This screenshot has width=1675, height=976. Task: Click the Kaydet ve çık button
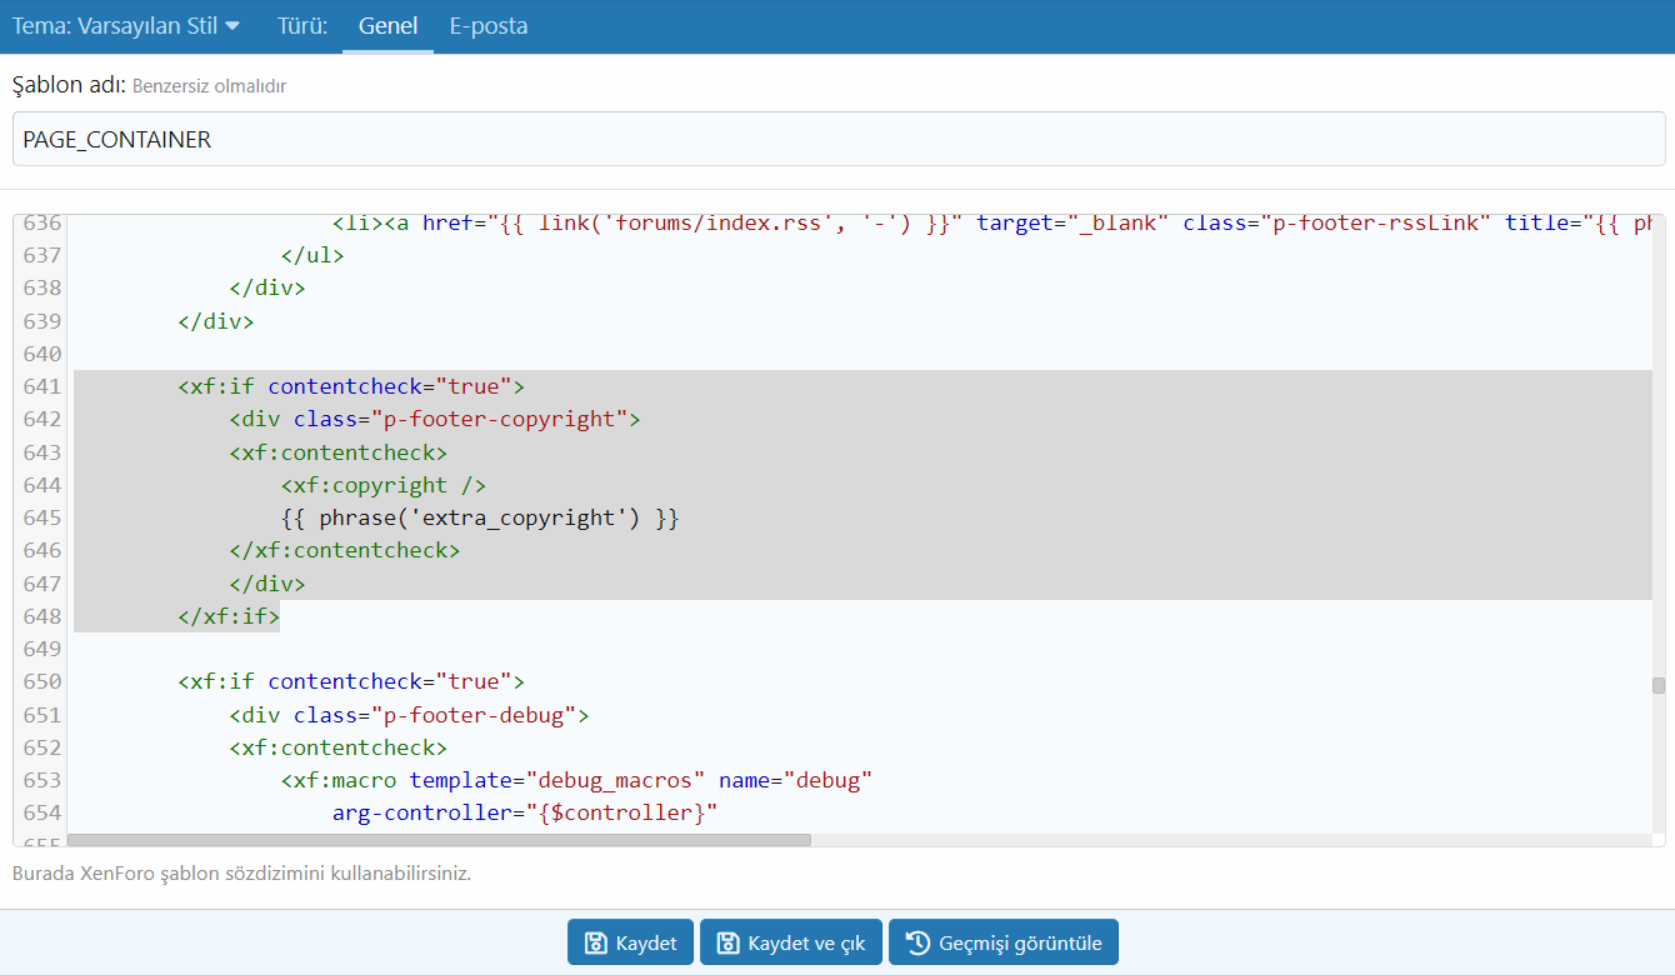(x=791, y=942)
